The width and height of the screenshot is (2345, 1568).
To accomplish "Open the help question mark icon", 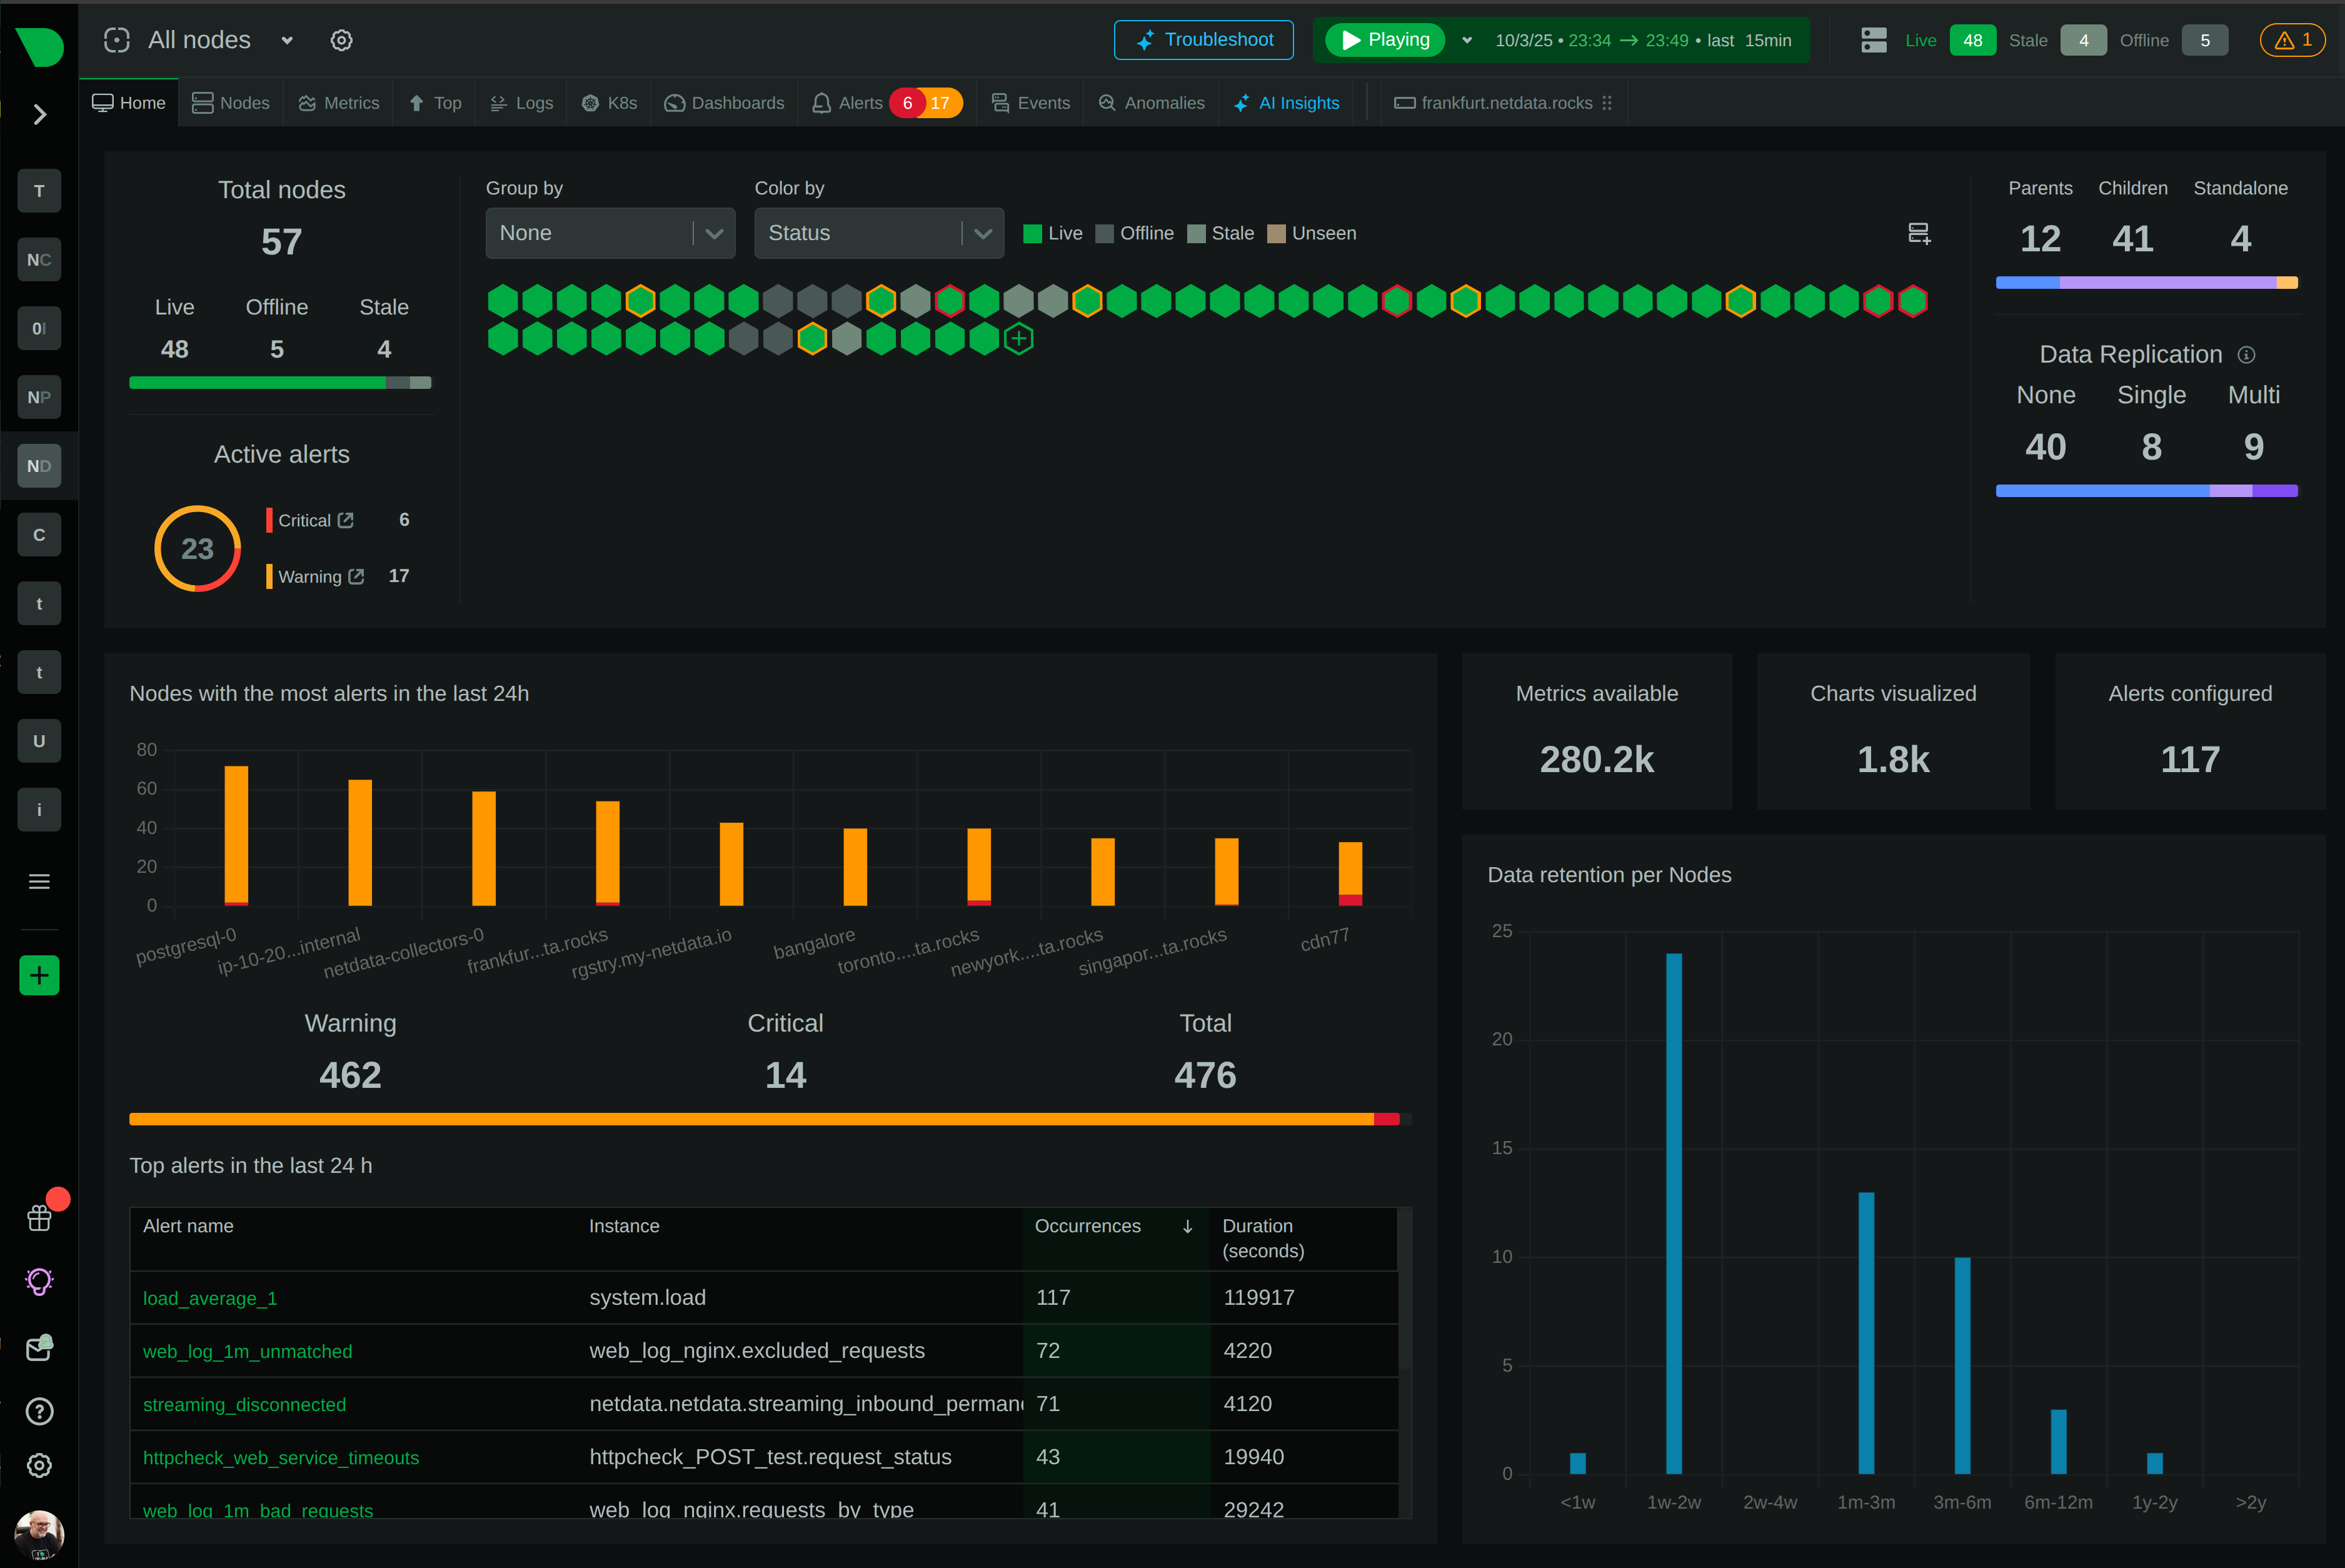I will tap(40, 1411).
